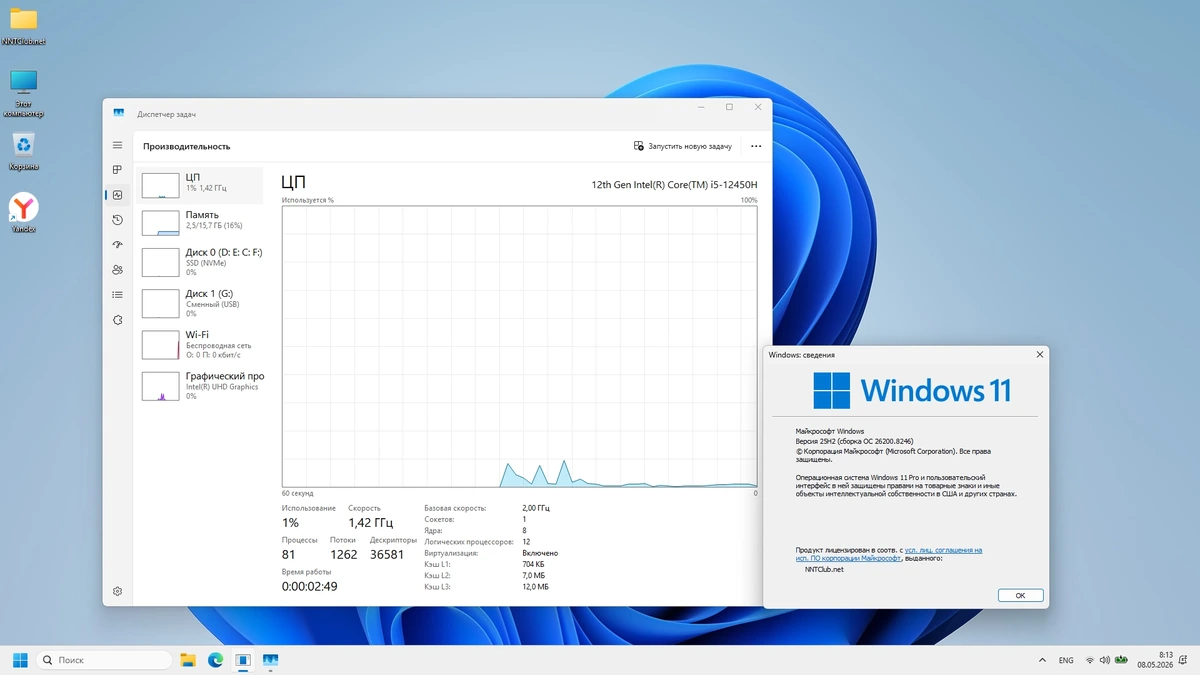The image size is (1200, 675).
Task: Select the Yandex browser desktop icon
Action: pos(23,213)
